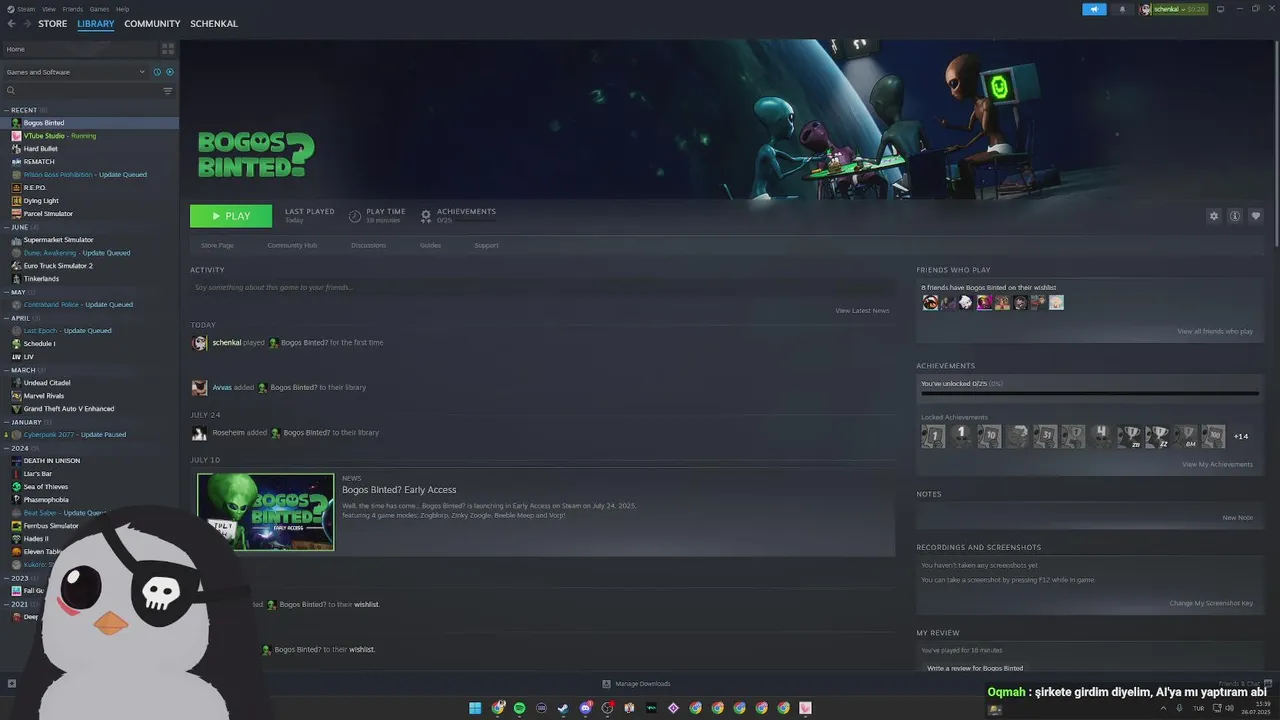The height and width of the screenshot is (720, 1280).
Task: Select Schedule I in library list
Action: click(x=89, y=344)
